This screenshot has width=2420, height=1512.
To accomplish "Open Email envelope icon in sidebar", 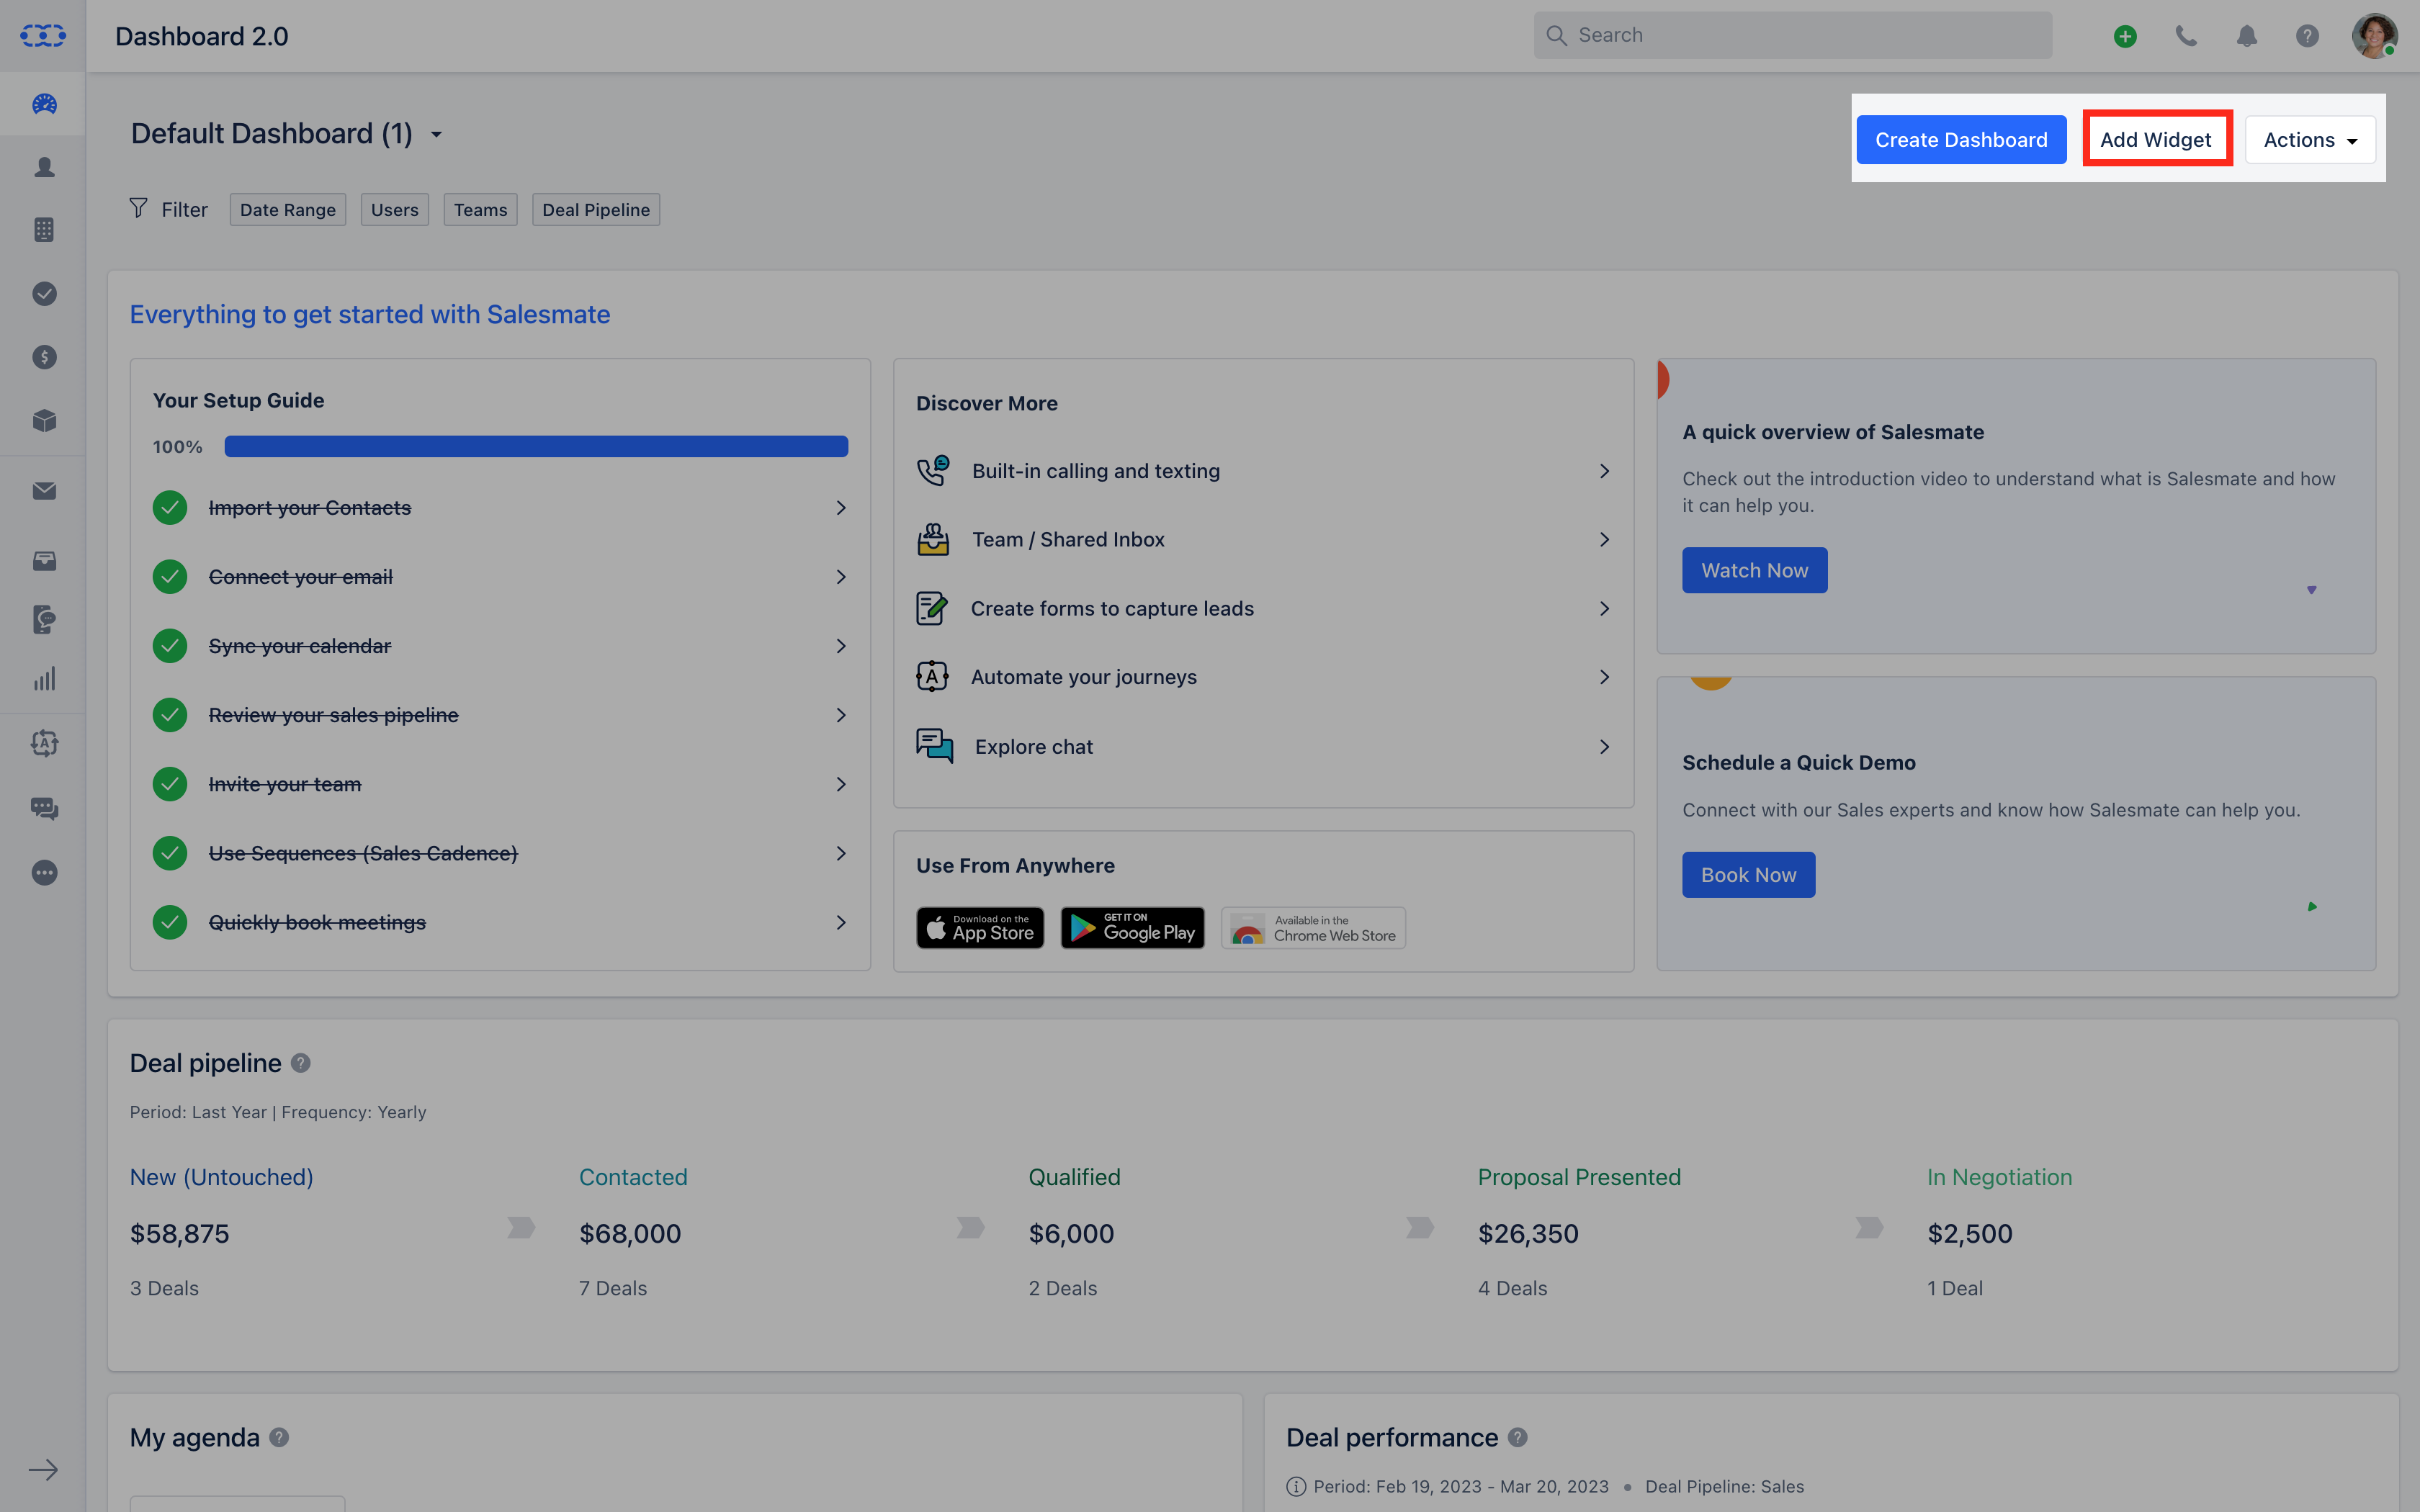I will pos(44,491).
